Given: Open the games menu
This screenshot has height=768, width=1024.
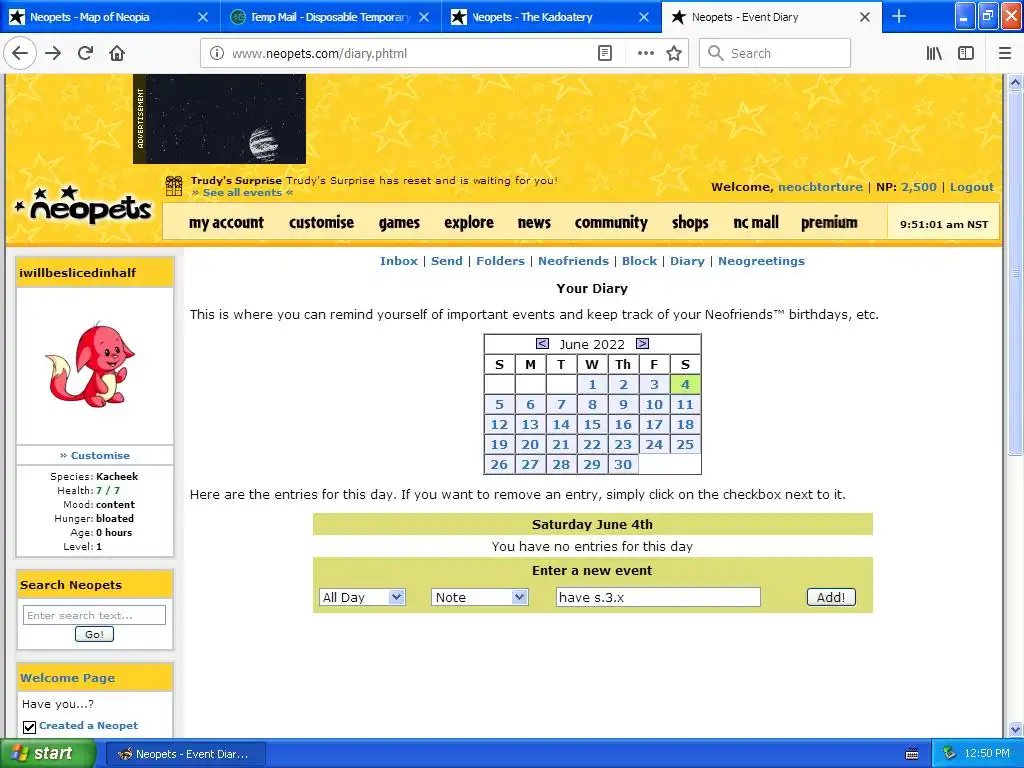Looking at the screenshot, I should point(399,223).
